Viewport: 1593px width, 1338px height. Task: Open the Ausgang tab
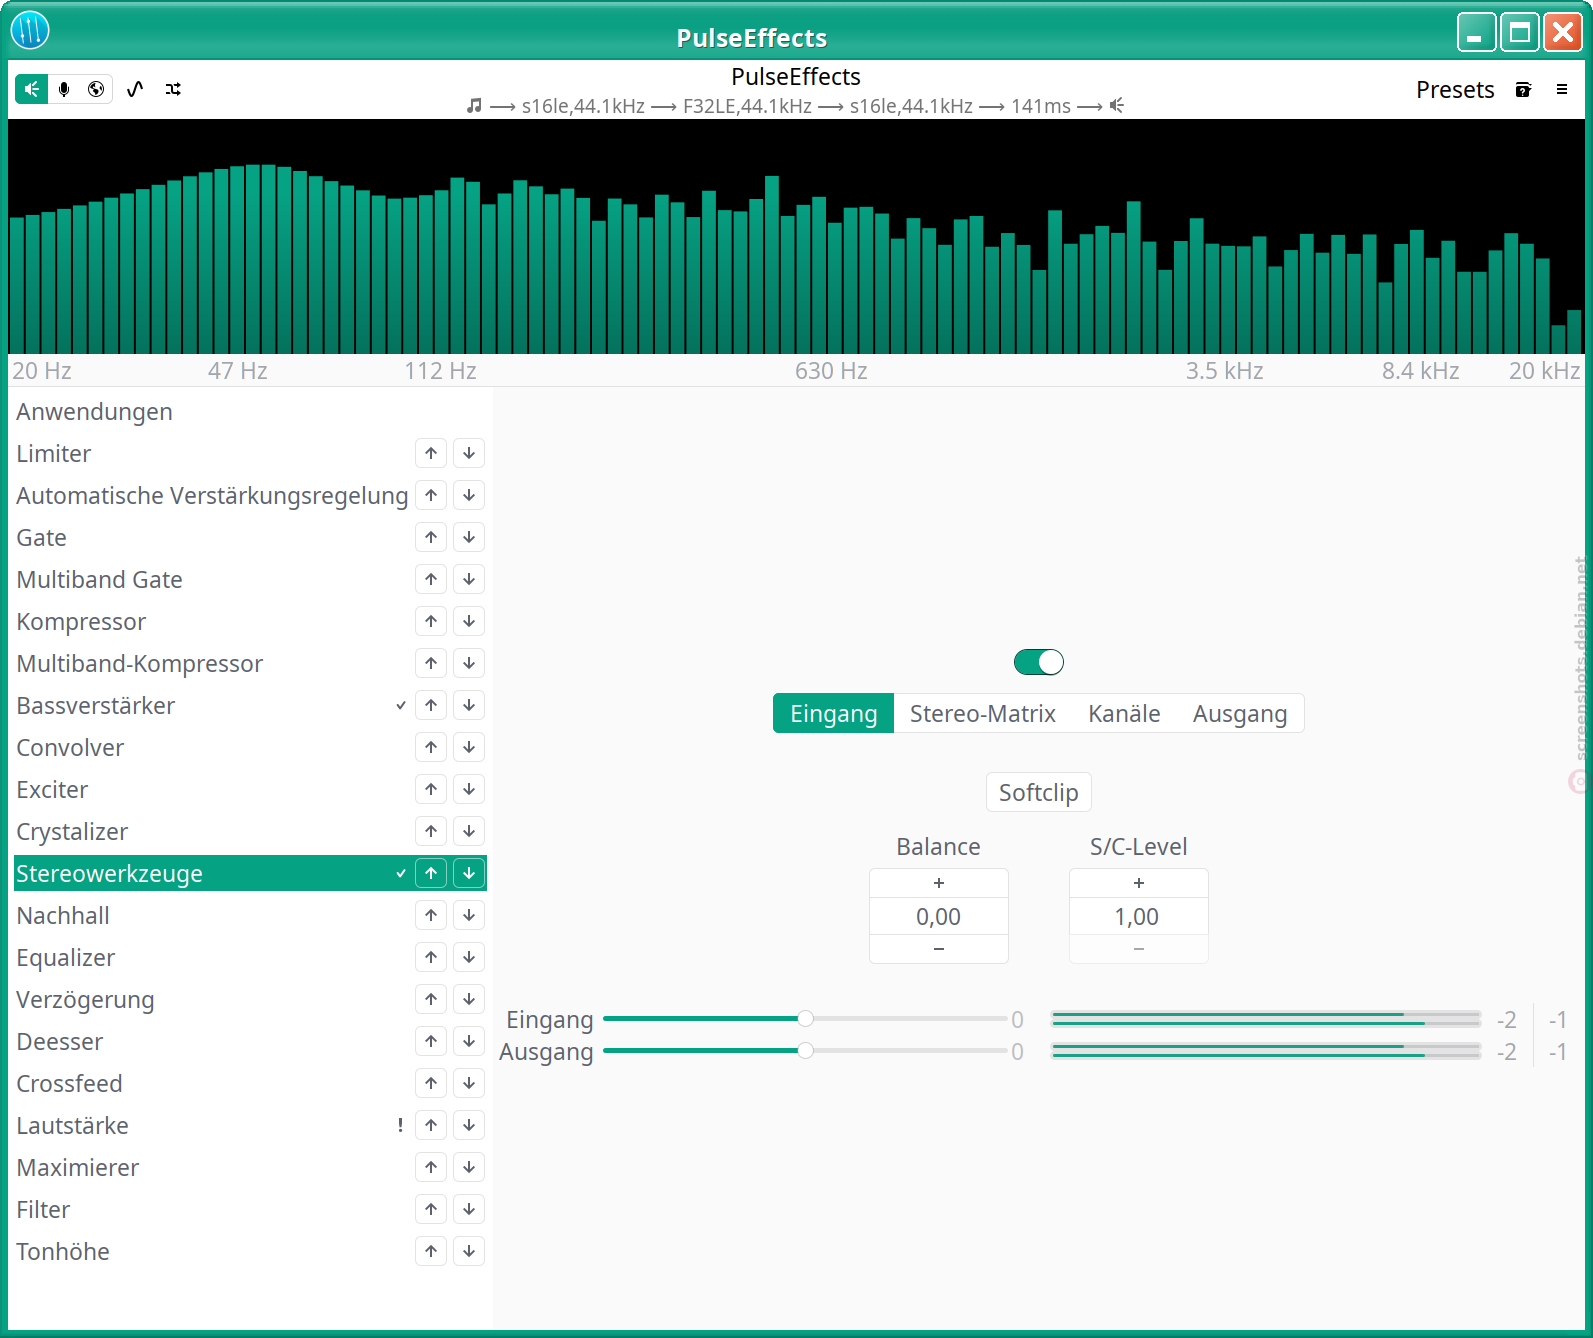[x=1240, y=713]
